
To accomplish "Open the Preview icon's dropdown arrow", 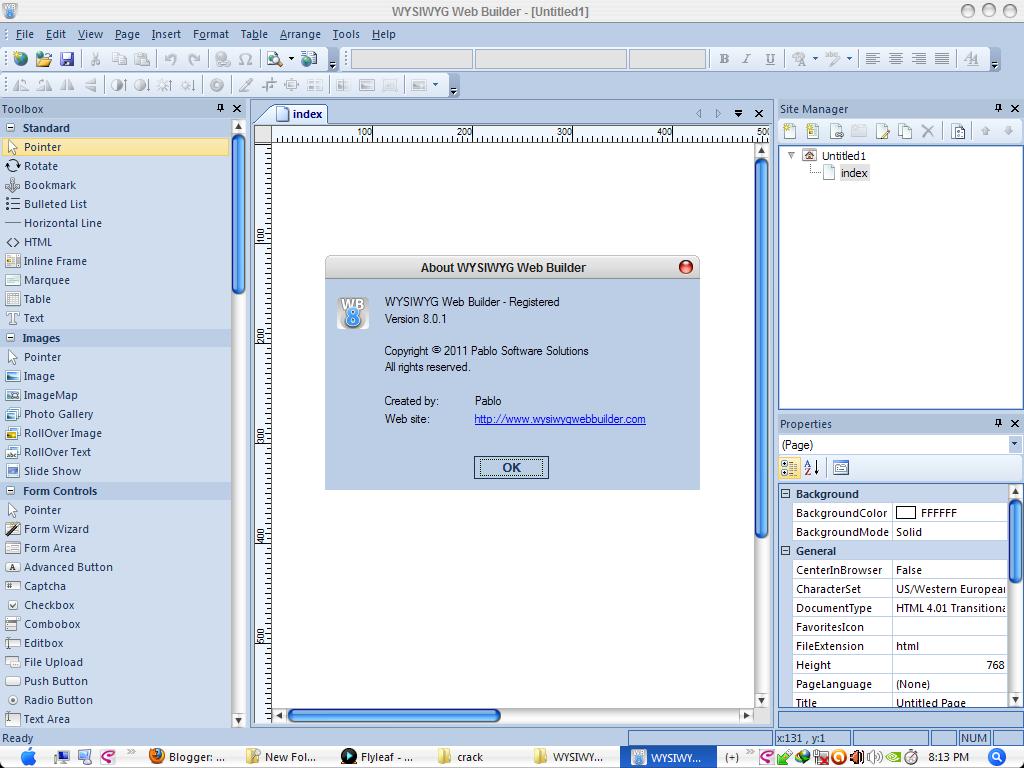I will 291,59.
